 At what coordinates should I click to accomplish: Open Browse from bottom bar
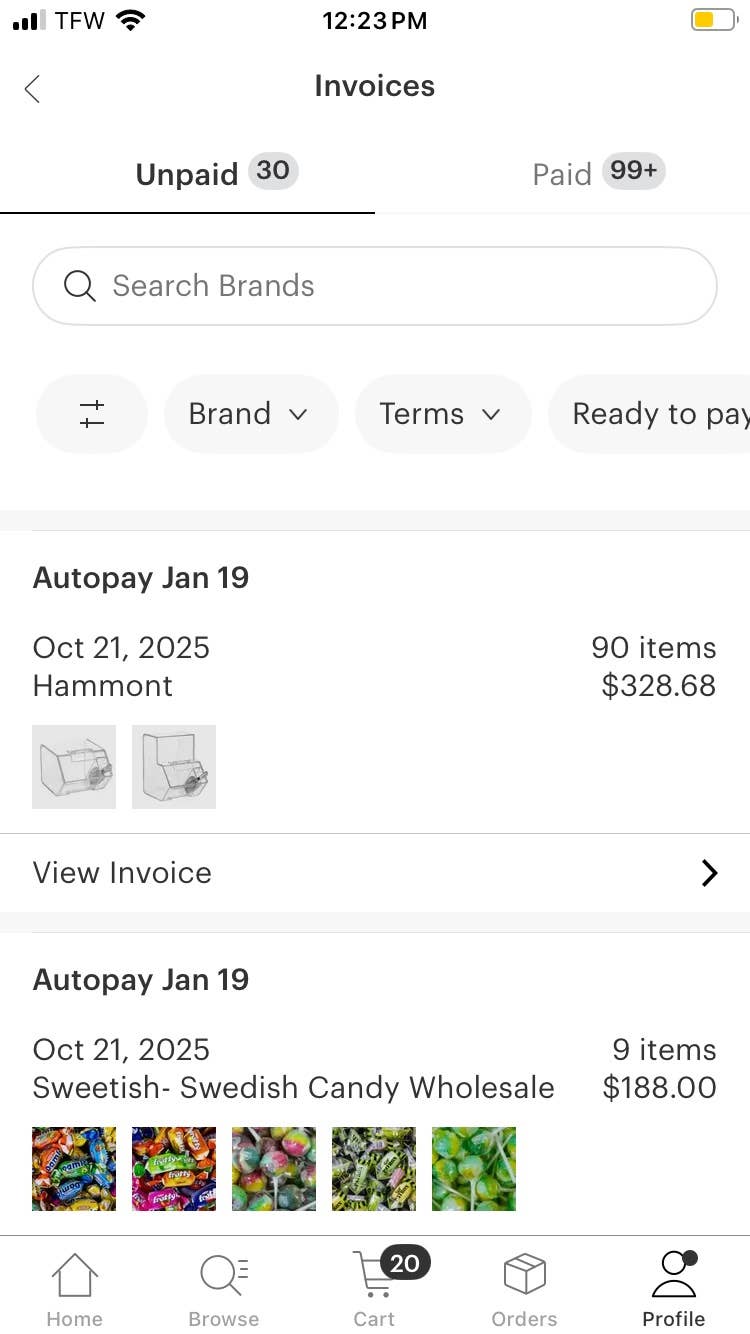224,1290
